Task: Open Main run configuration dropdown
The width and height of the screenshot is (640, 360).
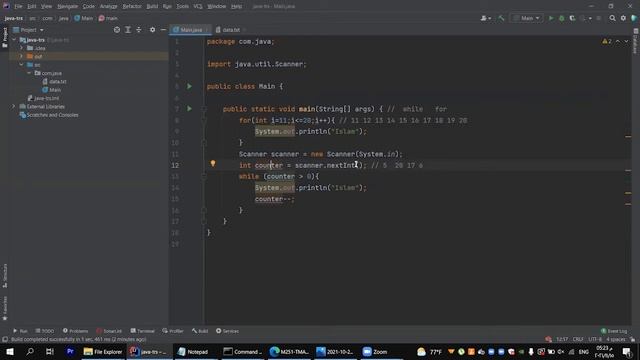Action: pos(527,18)
